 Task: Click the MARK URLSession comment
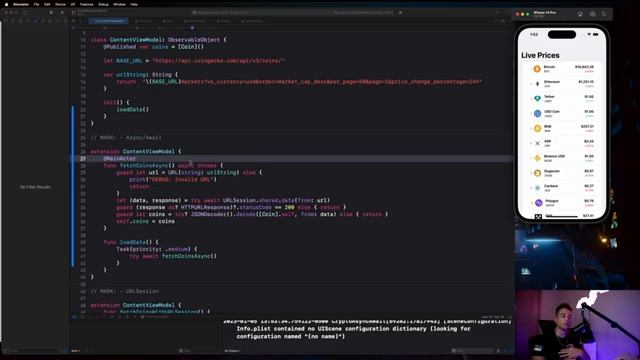(124, 291)
